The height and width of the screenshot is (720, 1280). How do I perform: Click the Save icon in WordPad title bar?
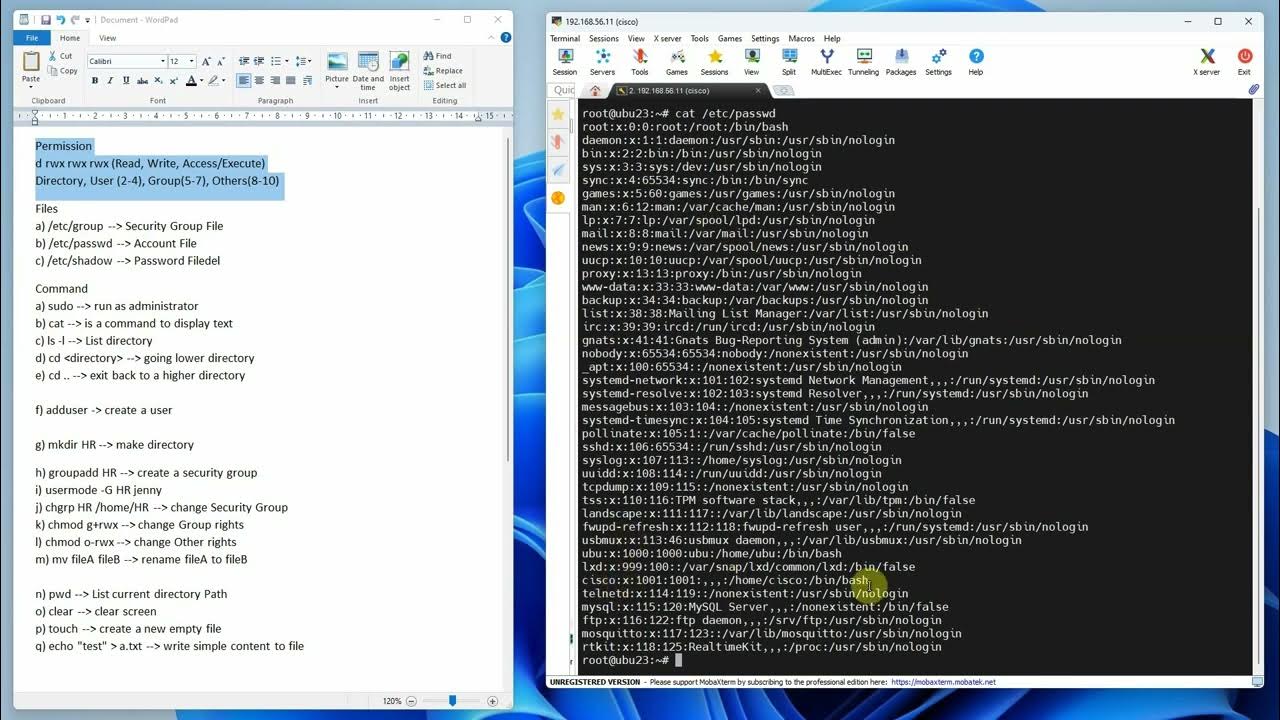(x=46, y=20)
